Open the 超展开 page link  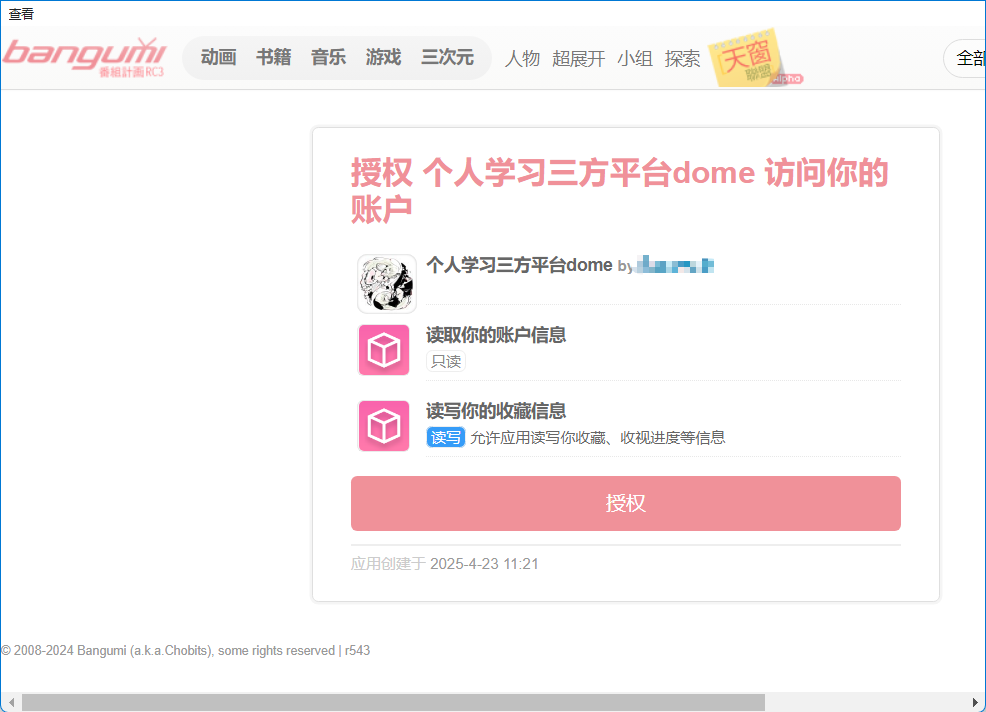coord(578,58)
